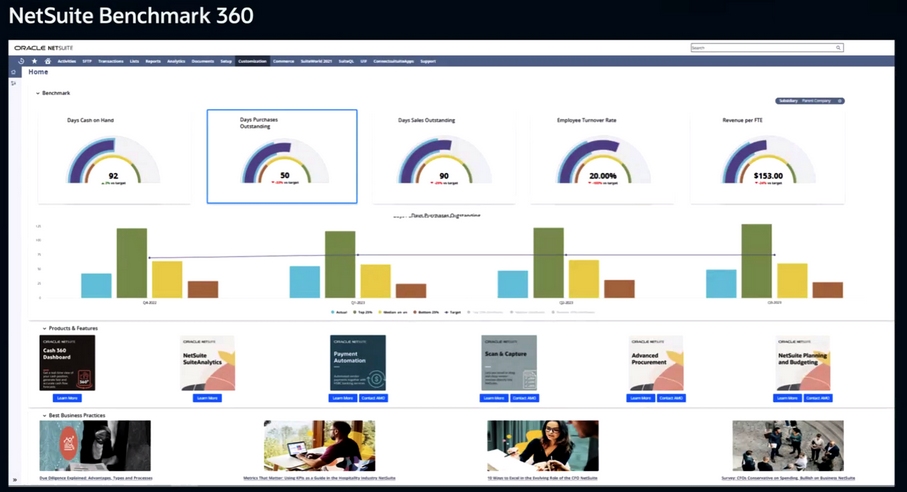This screenshot has height=492, width=907.
Task: Open the SuiteQL menu
Action: (x=346, y=61)
